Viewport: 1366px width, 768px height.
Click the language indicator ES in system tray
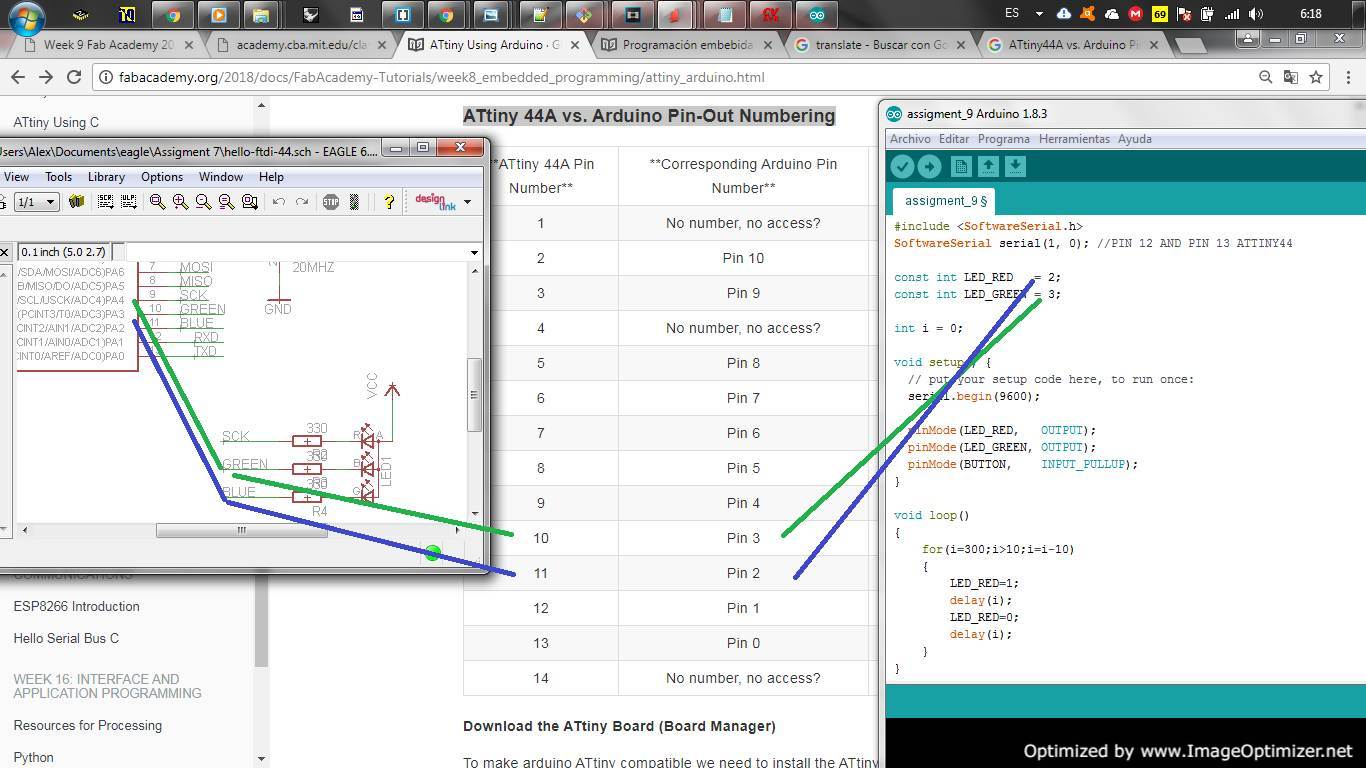click(x=1012, y=14)
